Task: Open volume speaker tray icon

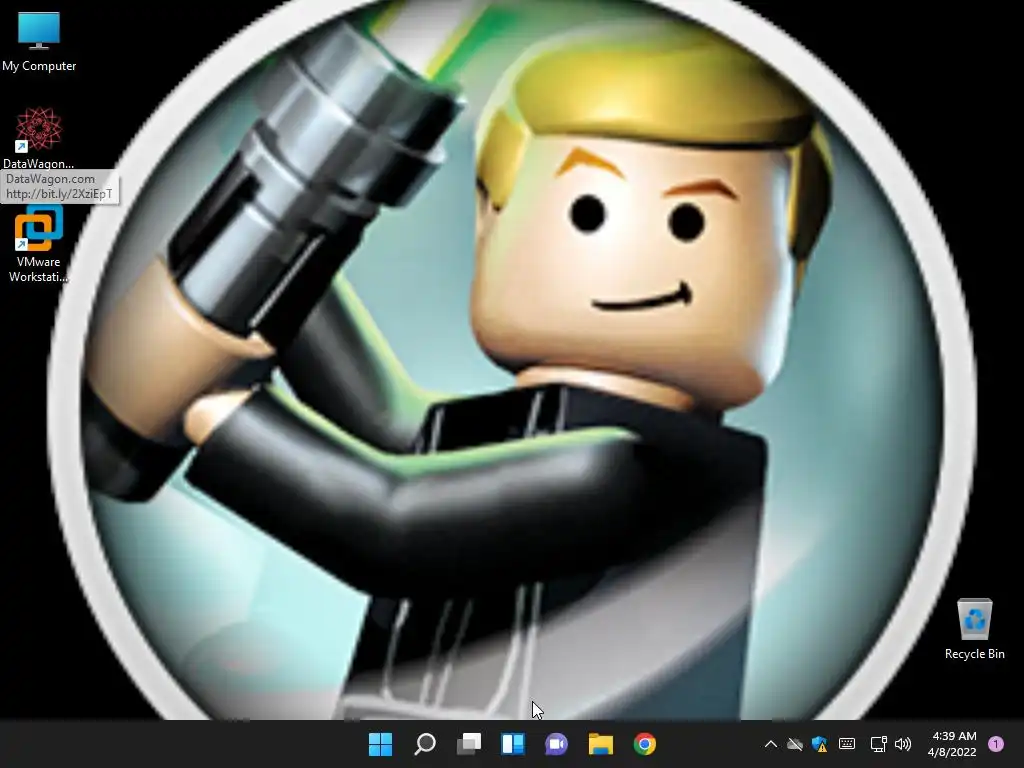Action: click(x=903, y=744)
